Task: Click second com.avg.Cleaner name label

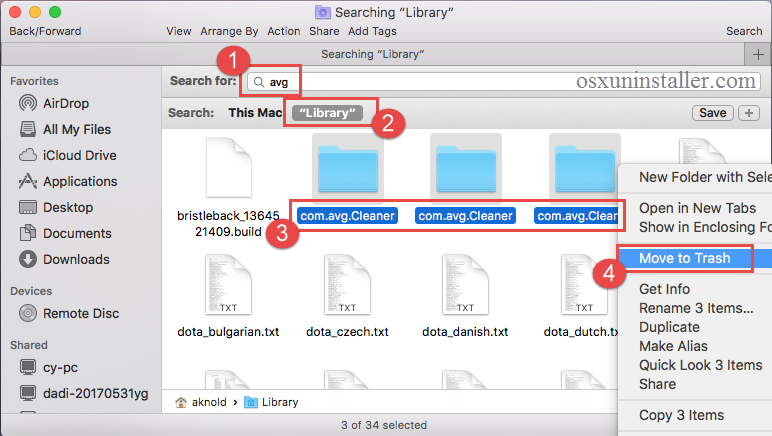Action: click(466, 216)
